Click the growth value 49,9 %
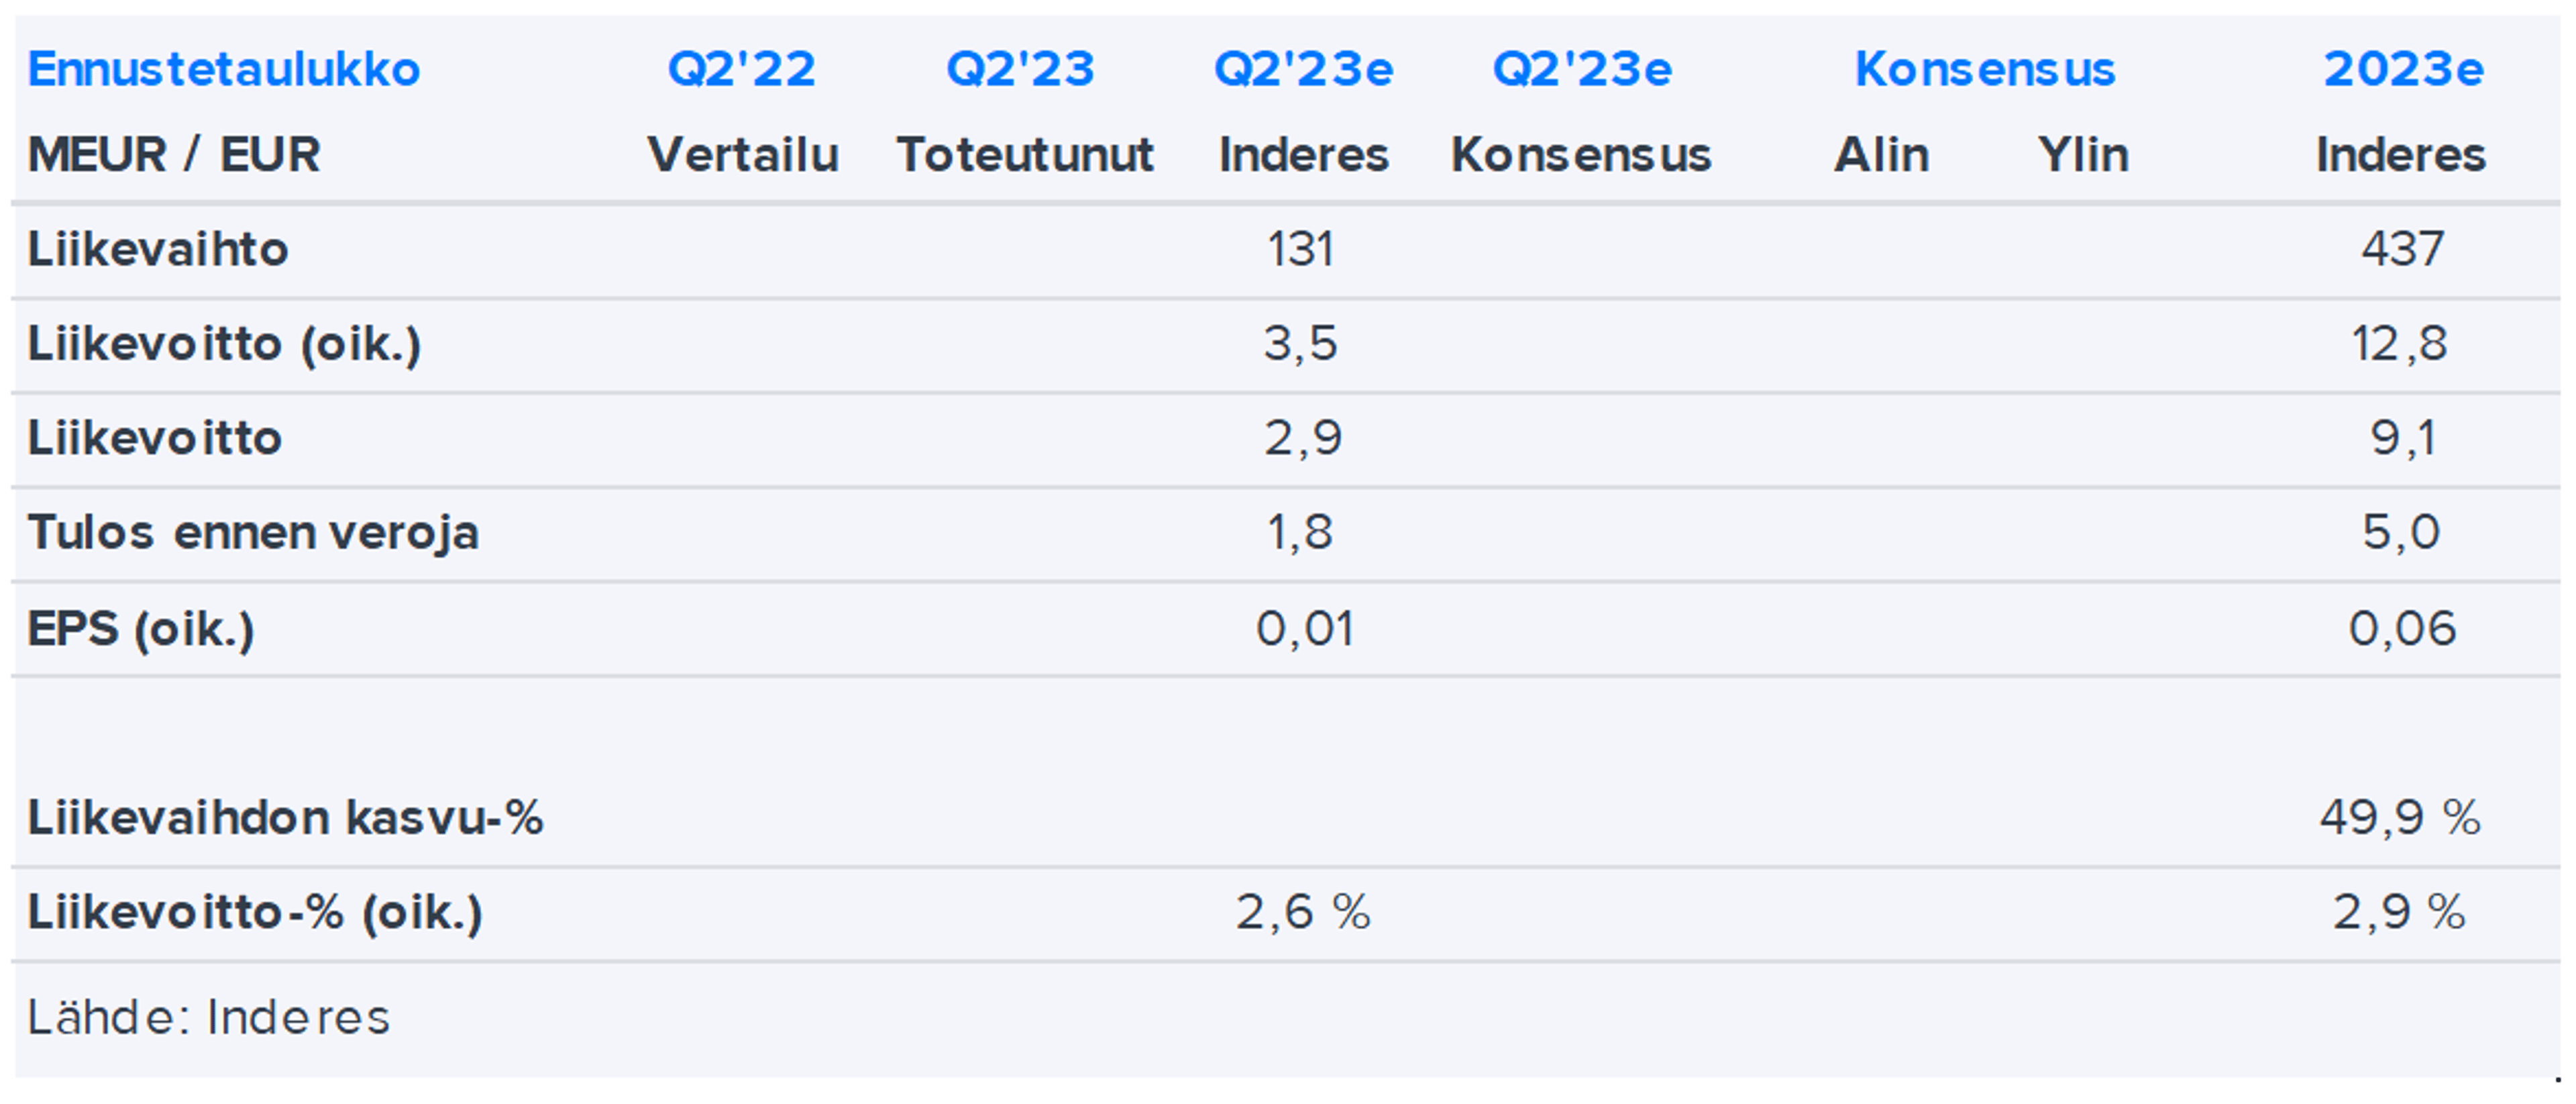Viewport: 2576px width, 1104px height. tap(2399, 818)
